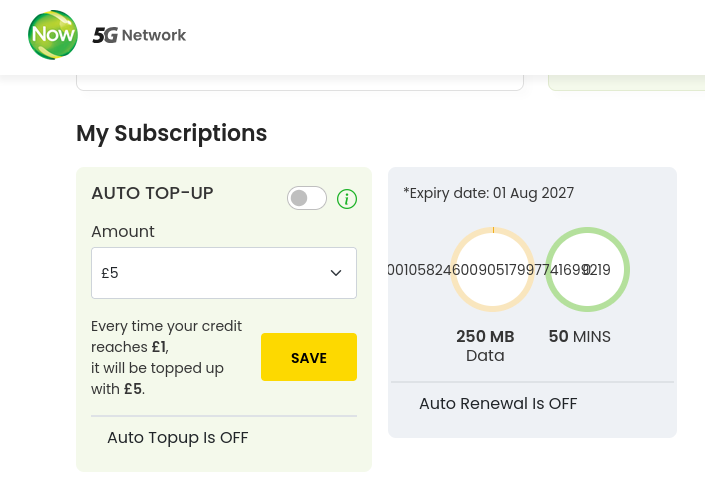Click the pale green card at top right
Image resolution: width=705 pixels, height=503 pixels.
[x=626, y=82]
